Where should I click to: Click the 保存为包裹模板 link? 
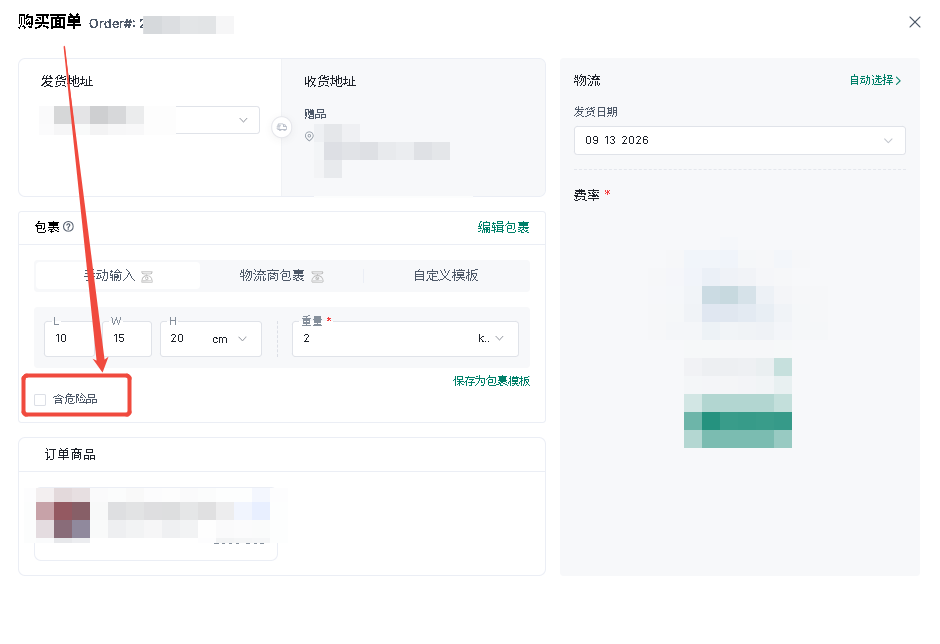[x=492, y=381]
